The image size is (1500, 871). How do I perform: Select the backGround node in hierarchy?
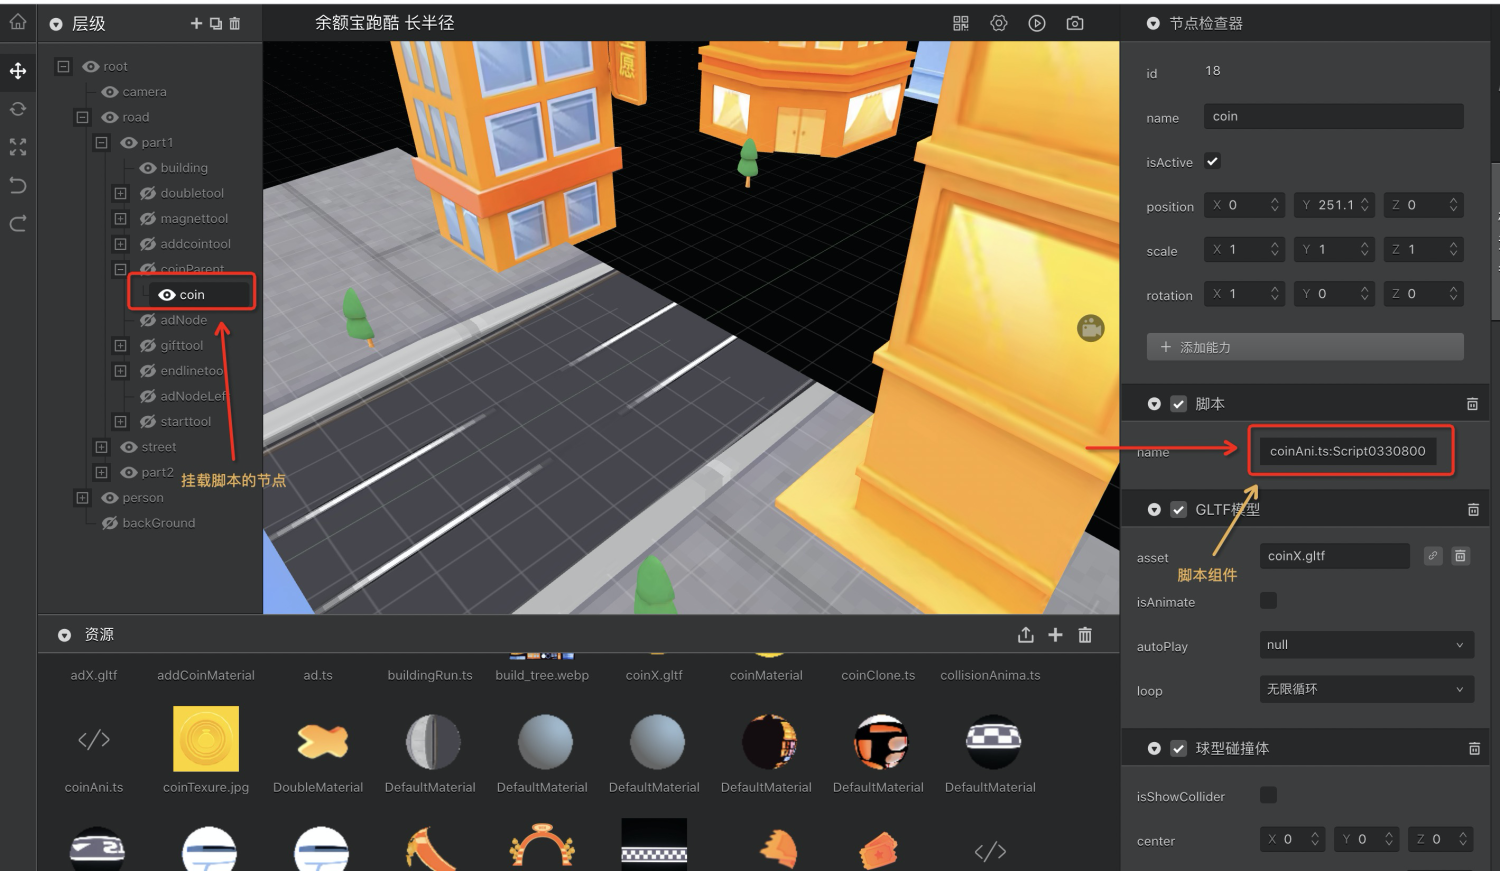pos(158,523)
